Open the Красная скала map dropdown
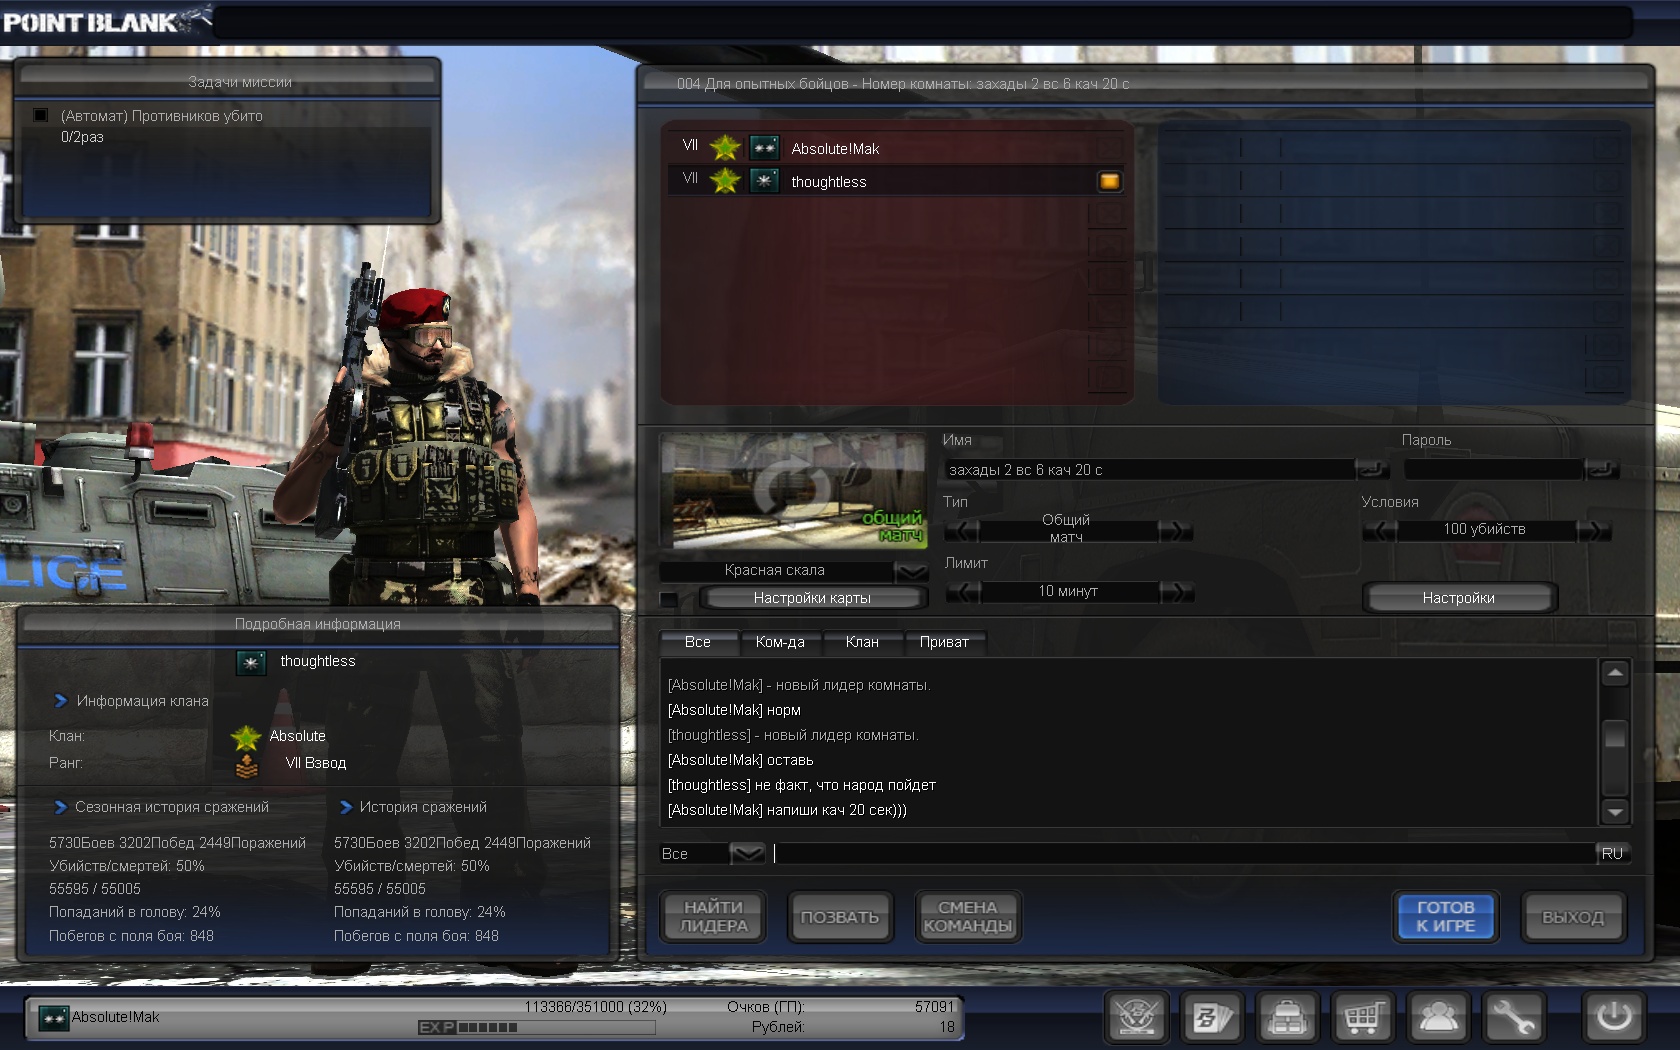1680x1050 pixels. click(910, 571)
